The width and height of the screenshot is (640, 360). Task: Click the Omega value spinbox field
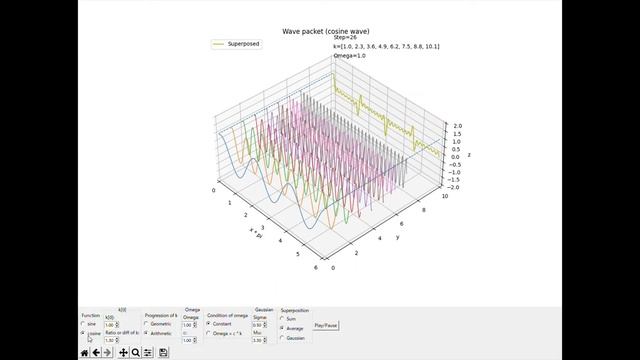(187, 325)
